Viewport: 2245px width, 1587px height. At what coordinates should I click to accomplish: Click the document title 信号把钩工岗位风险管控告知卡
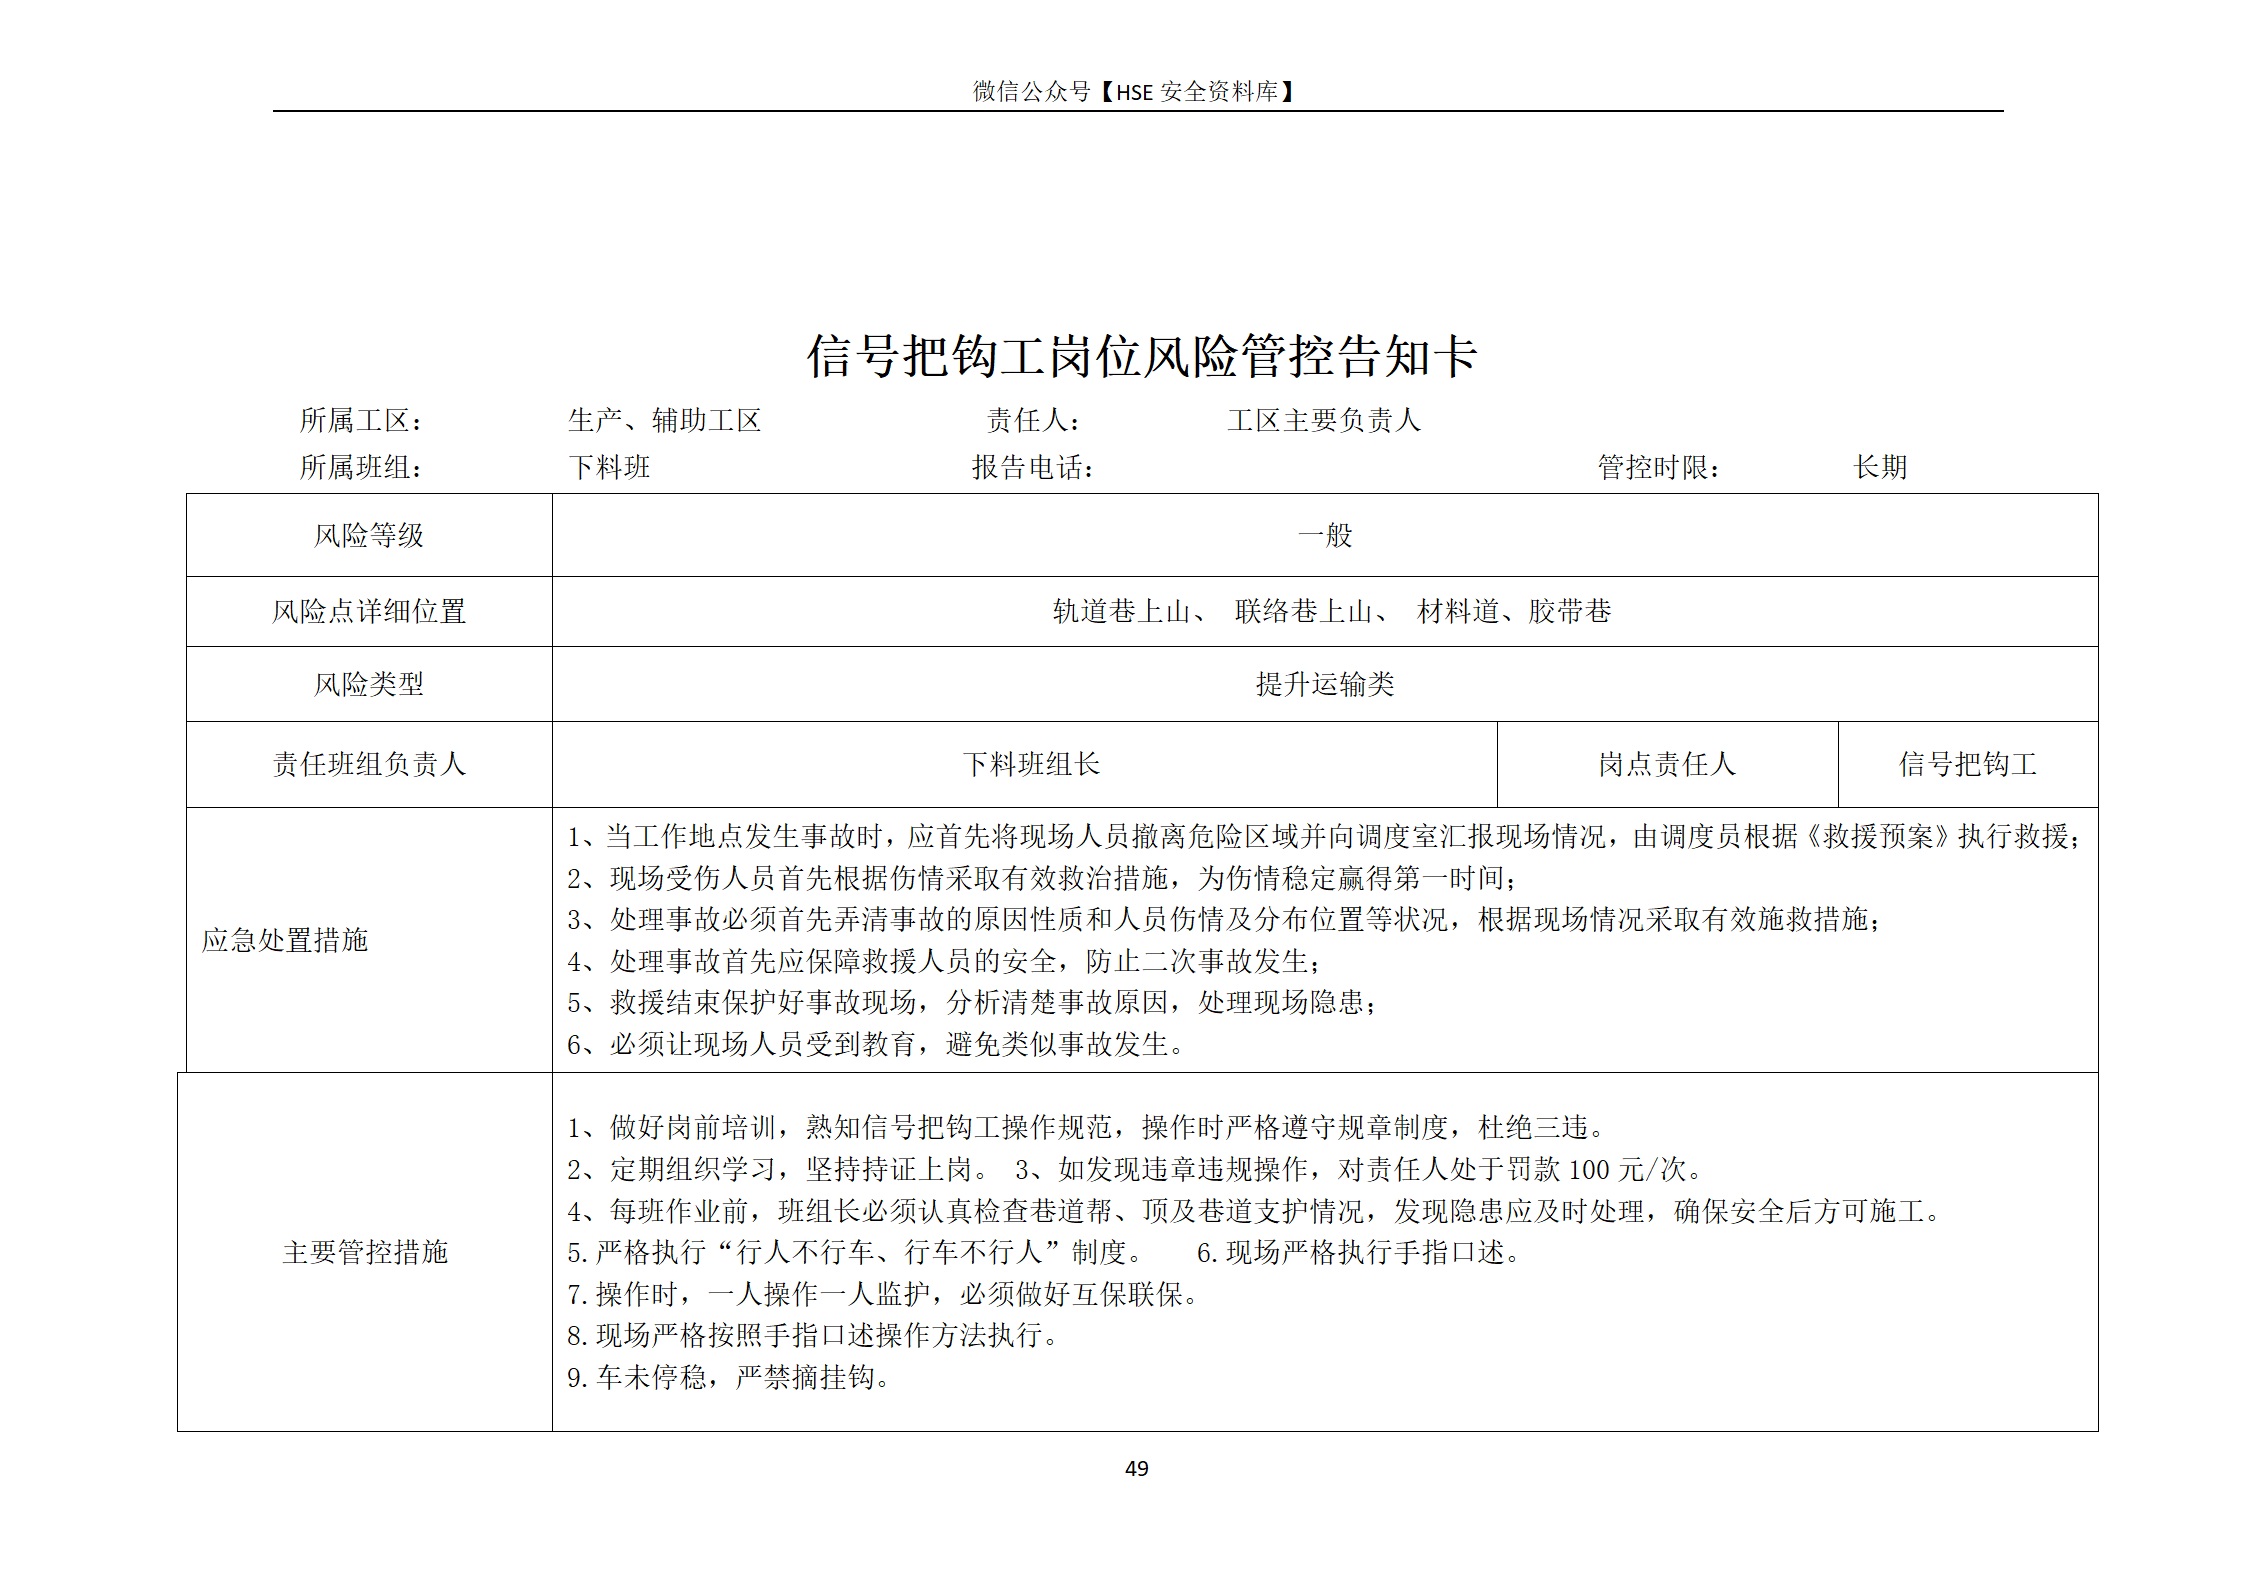1141,357
